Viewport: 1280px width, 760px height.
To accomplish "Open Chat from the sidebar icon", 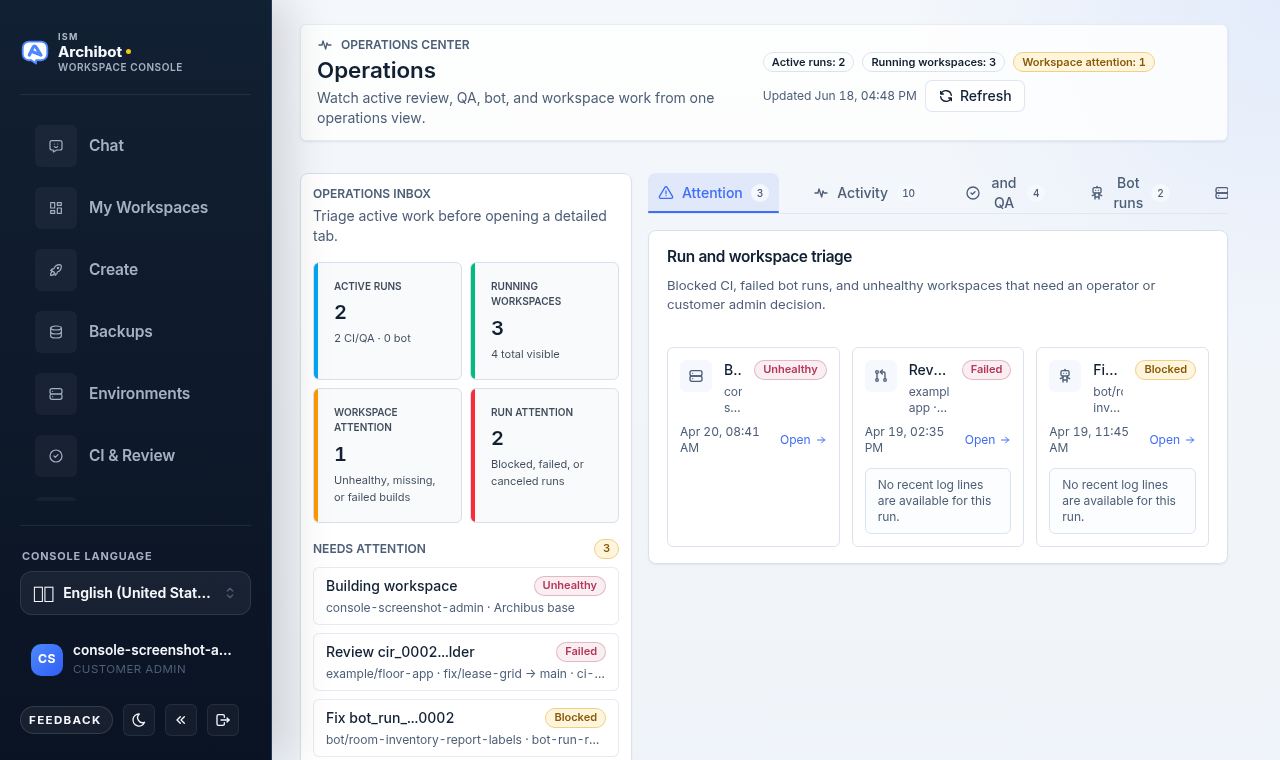I will 56,146.
